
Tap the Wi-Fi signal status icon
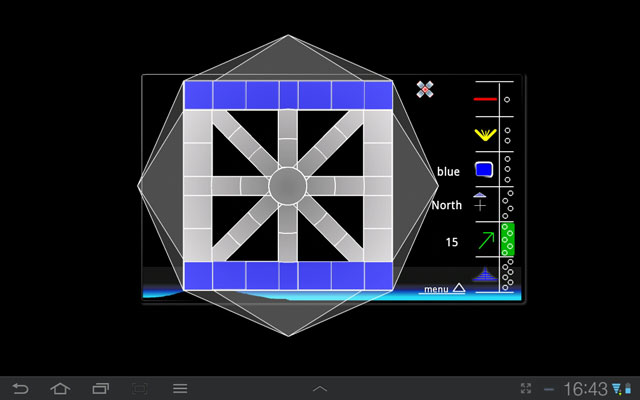[617, 389]
